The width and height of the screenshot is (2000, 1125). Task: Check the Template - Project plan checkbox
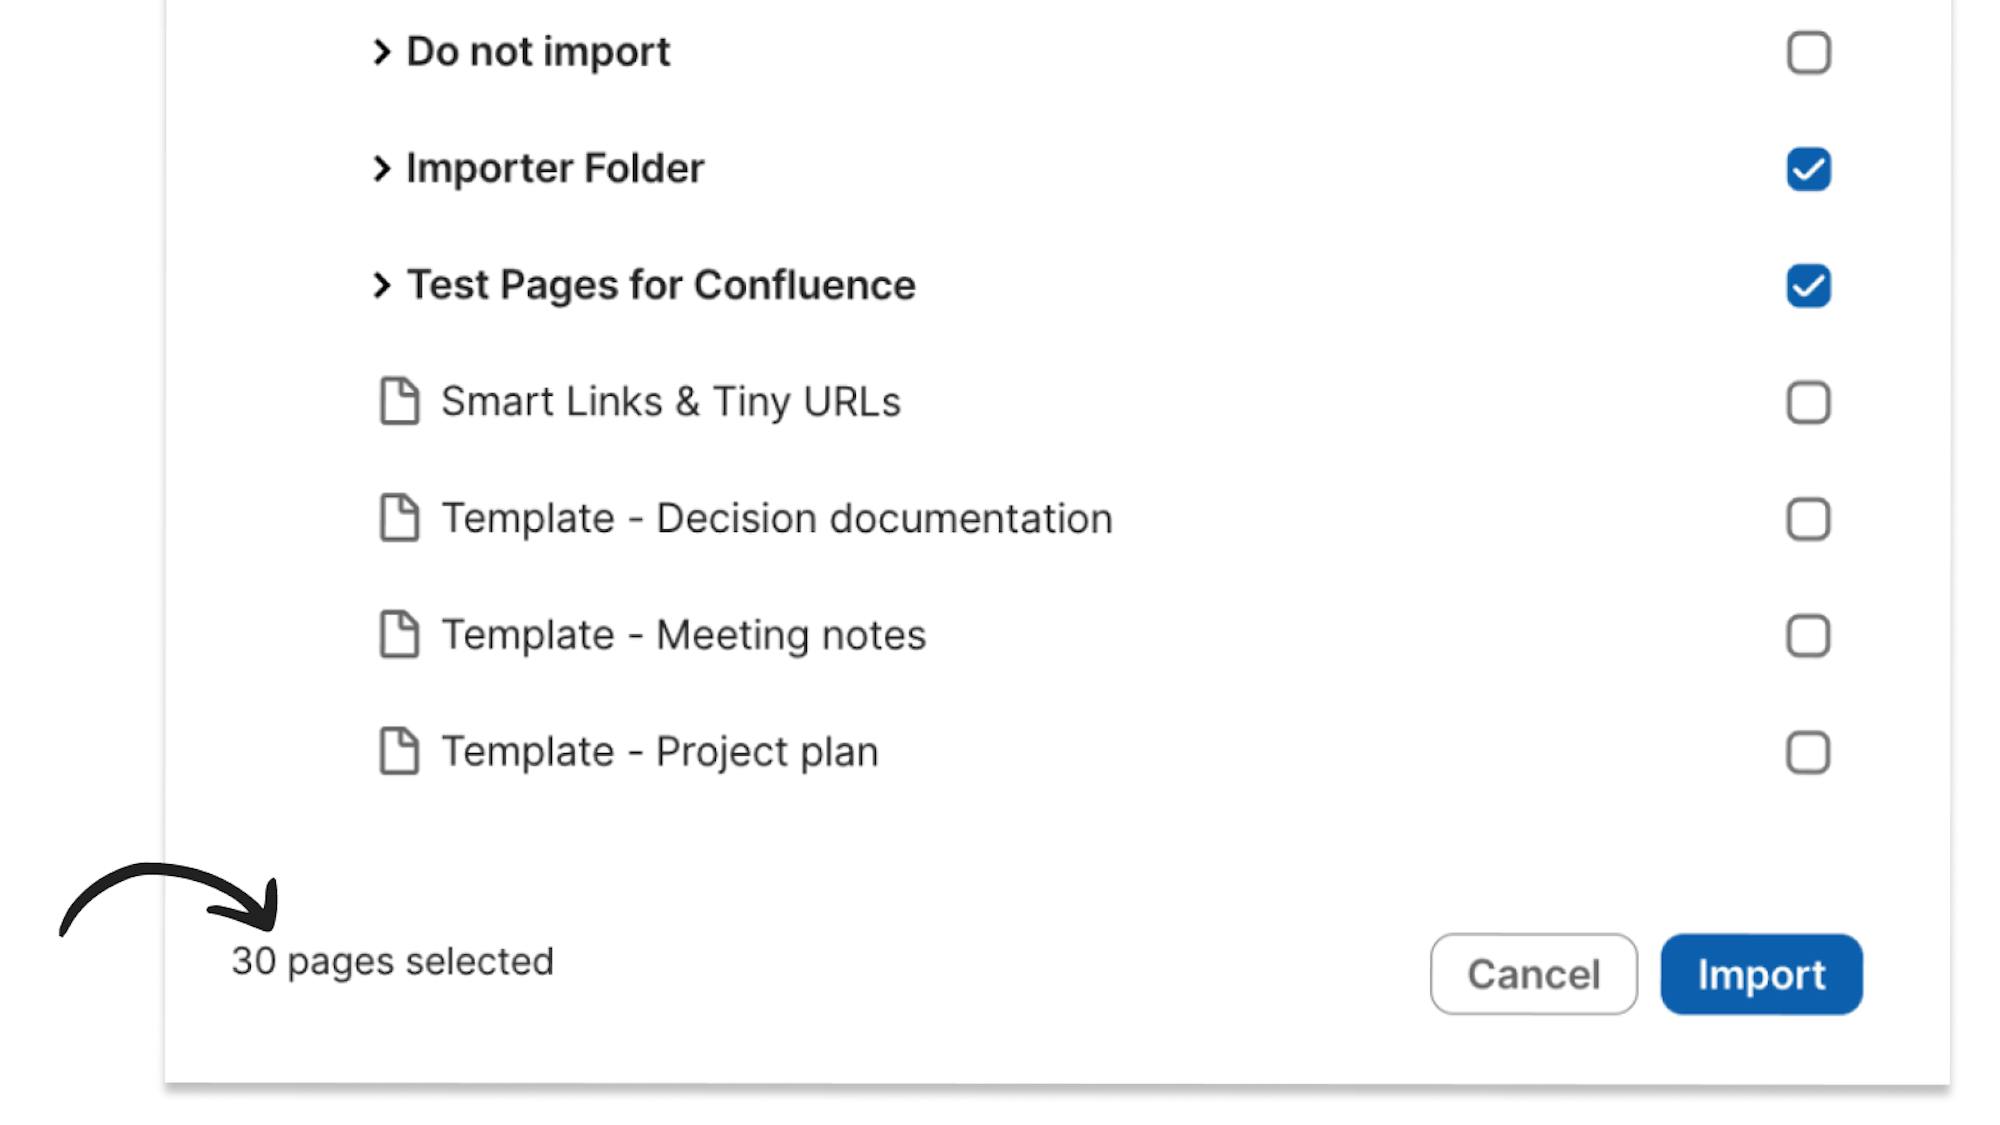pos(1808,753)
